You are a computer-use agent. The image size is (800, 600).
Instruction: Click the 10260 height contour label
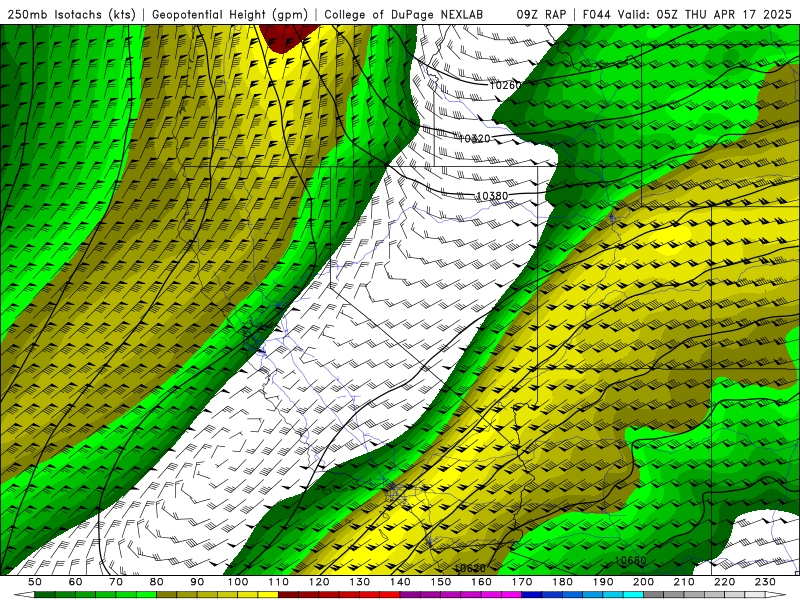pyautogui.click(x=504, y=85)
